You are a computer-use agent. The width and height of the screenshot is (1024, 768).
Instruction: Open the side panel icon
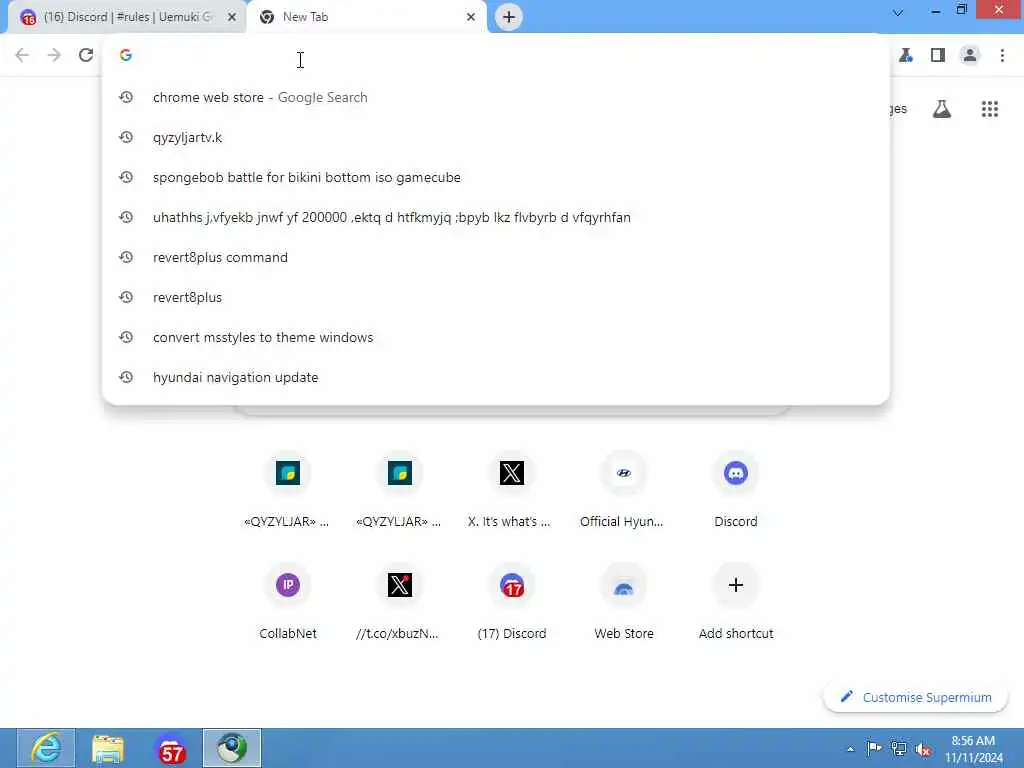click(938, 56)
